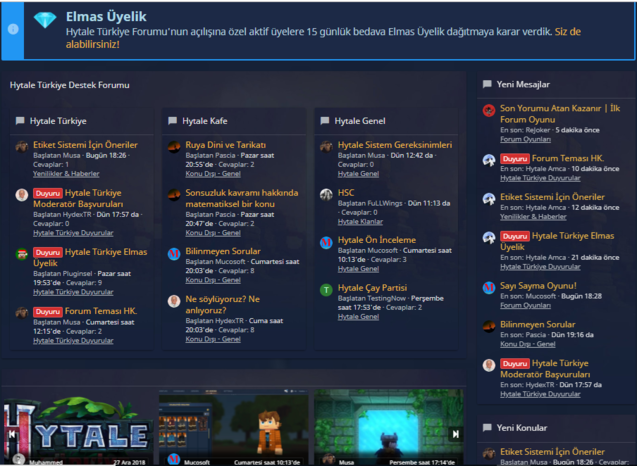The image size is (637, 466).
Task: Click avatar beside Sonsuzluk kavramı topic
Action: [x=174, y=195]
